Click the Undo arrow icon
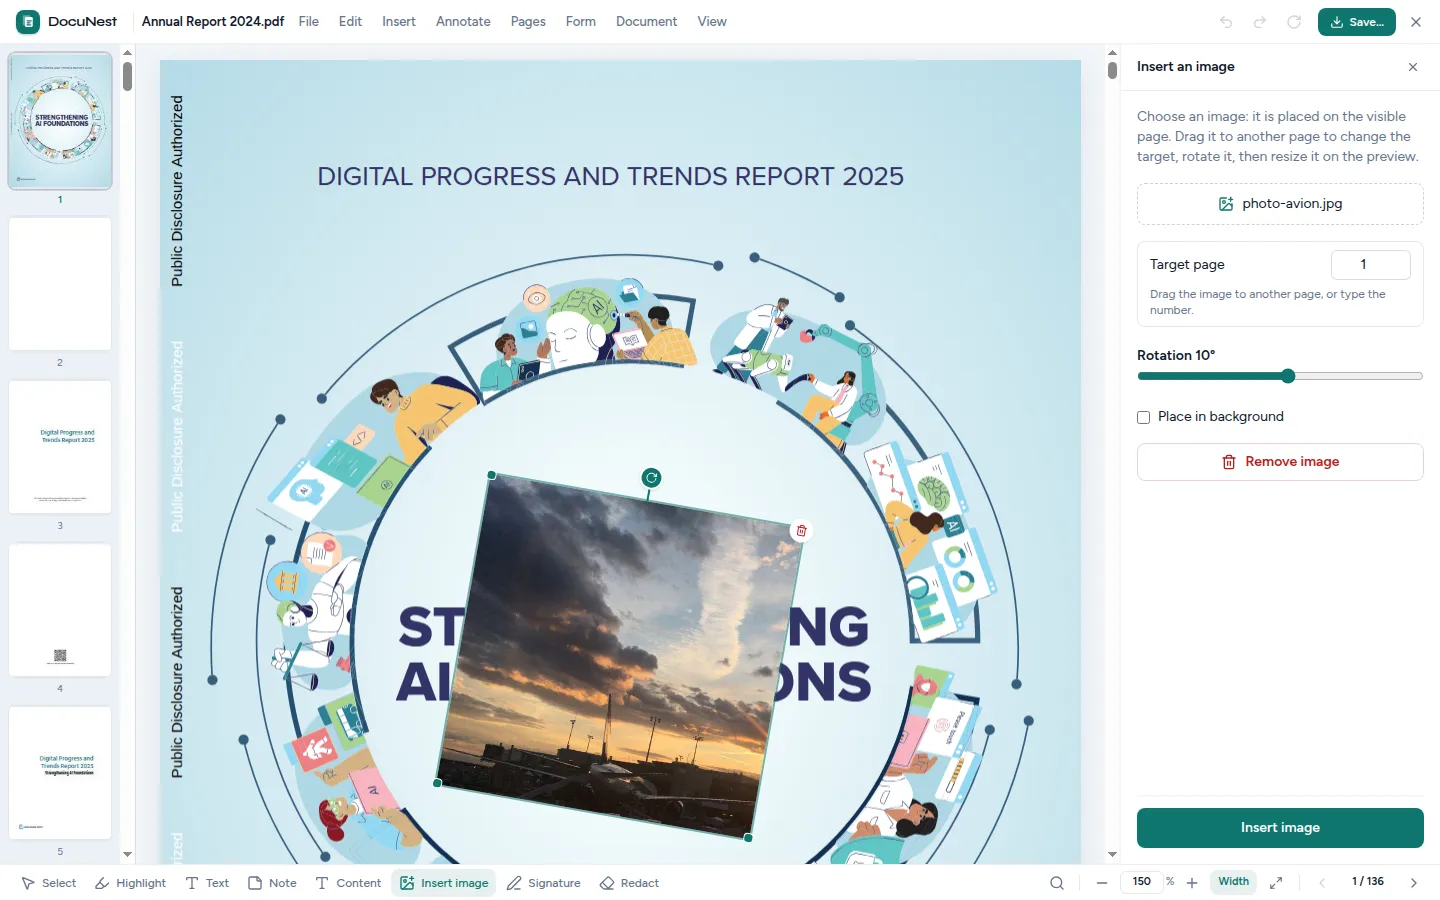 click(1226, 22)
